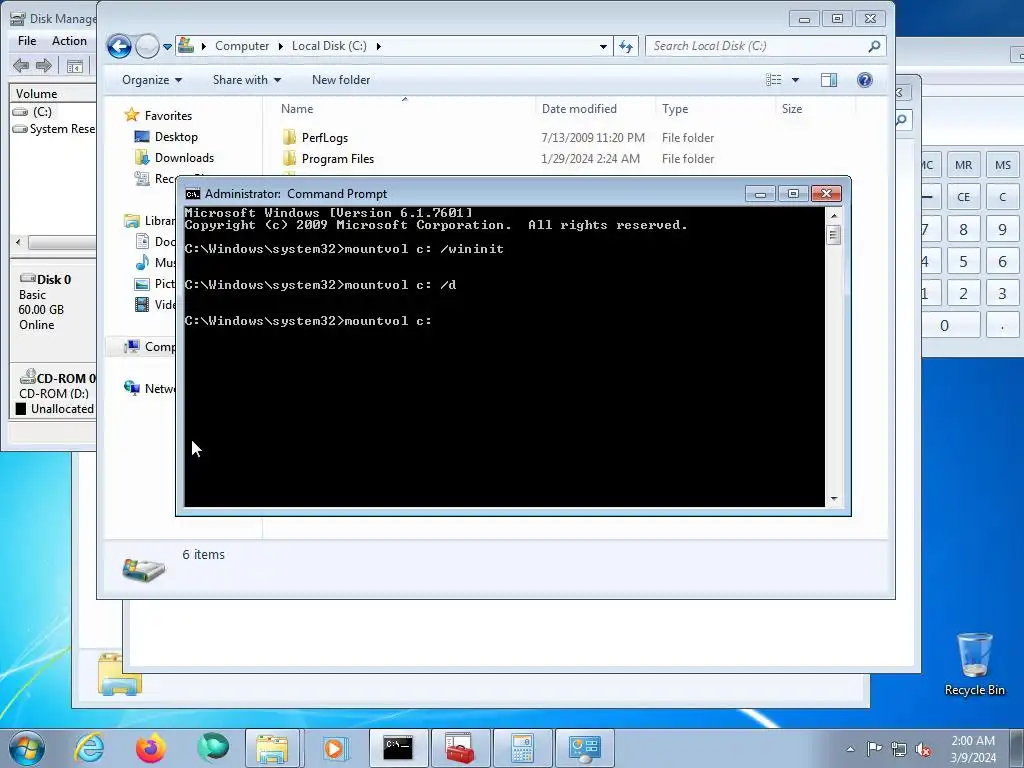Select CD-ROM 0 in Disk Management
Viewport: 1024px width, 768px height.
pos(57,378)
